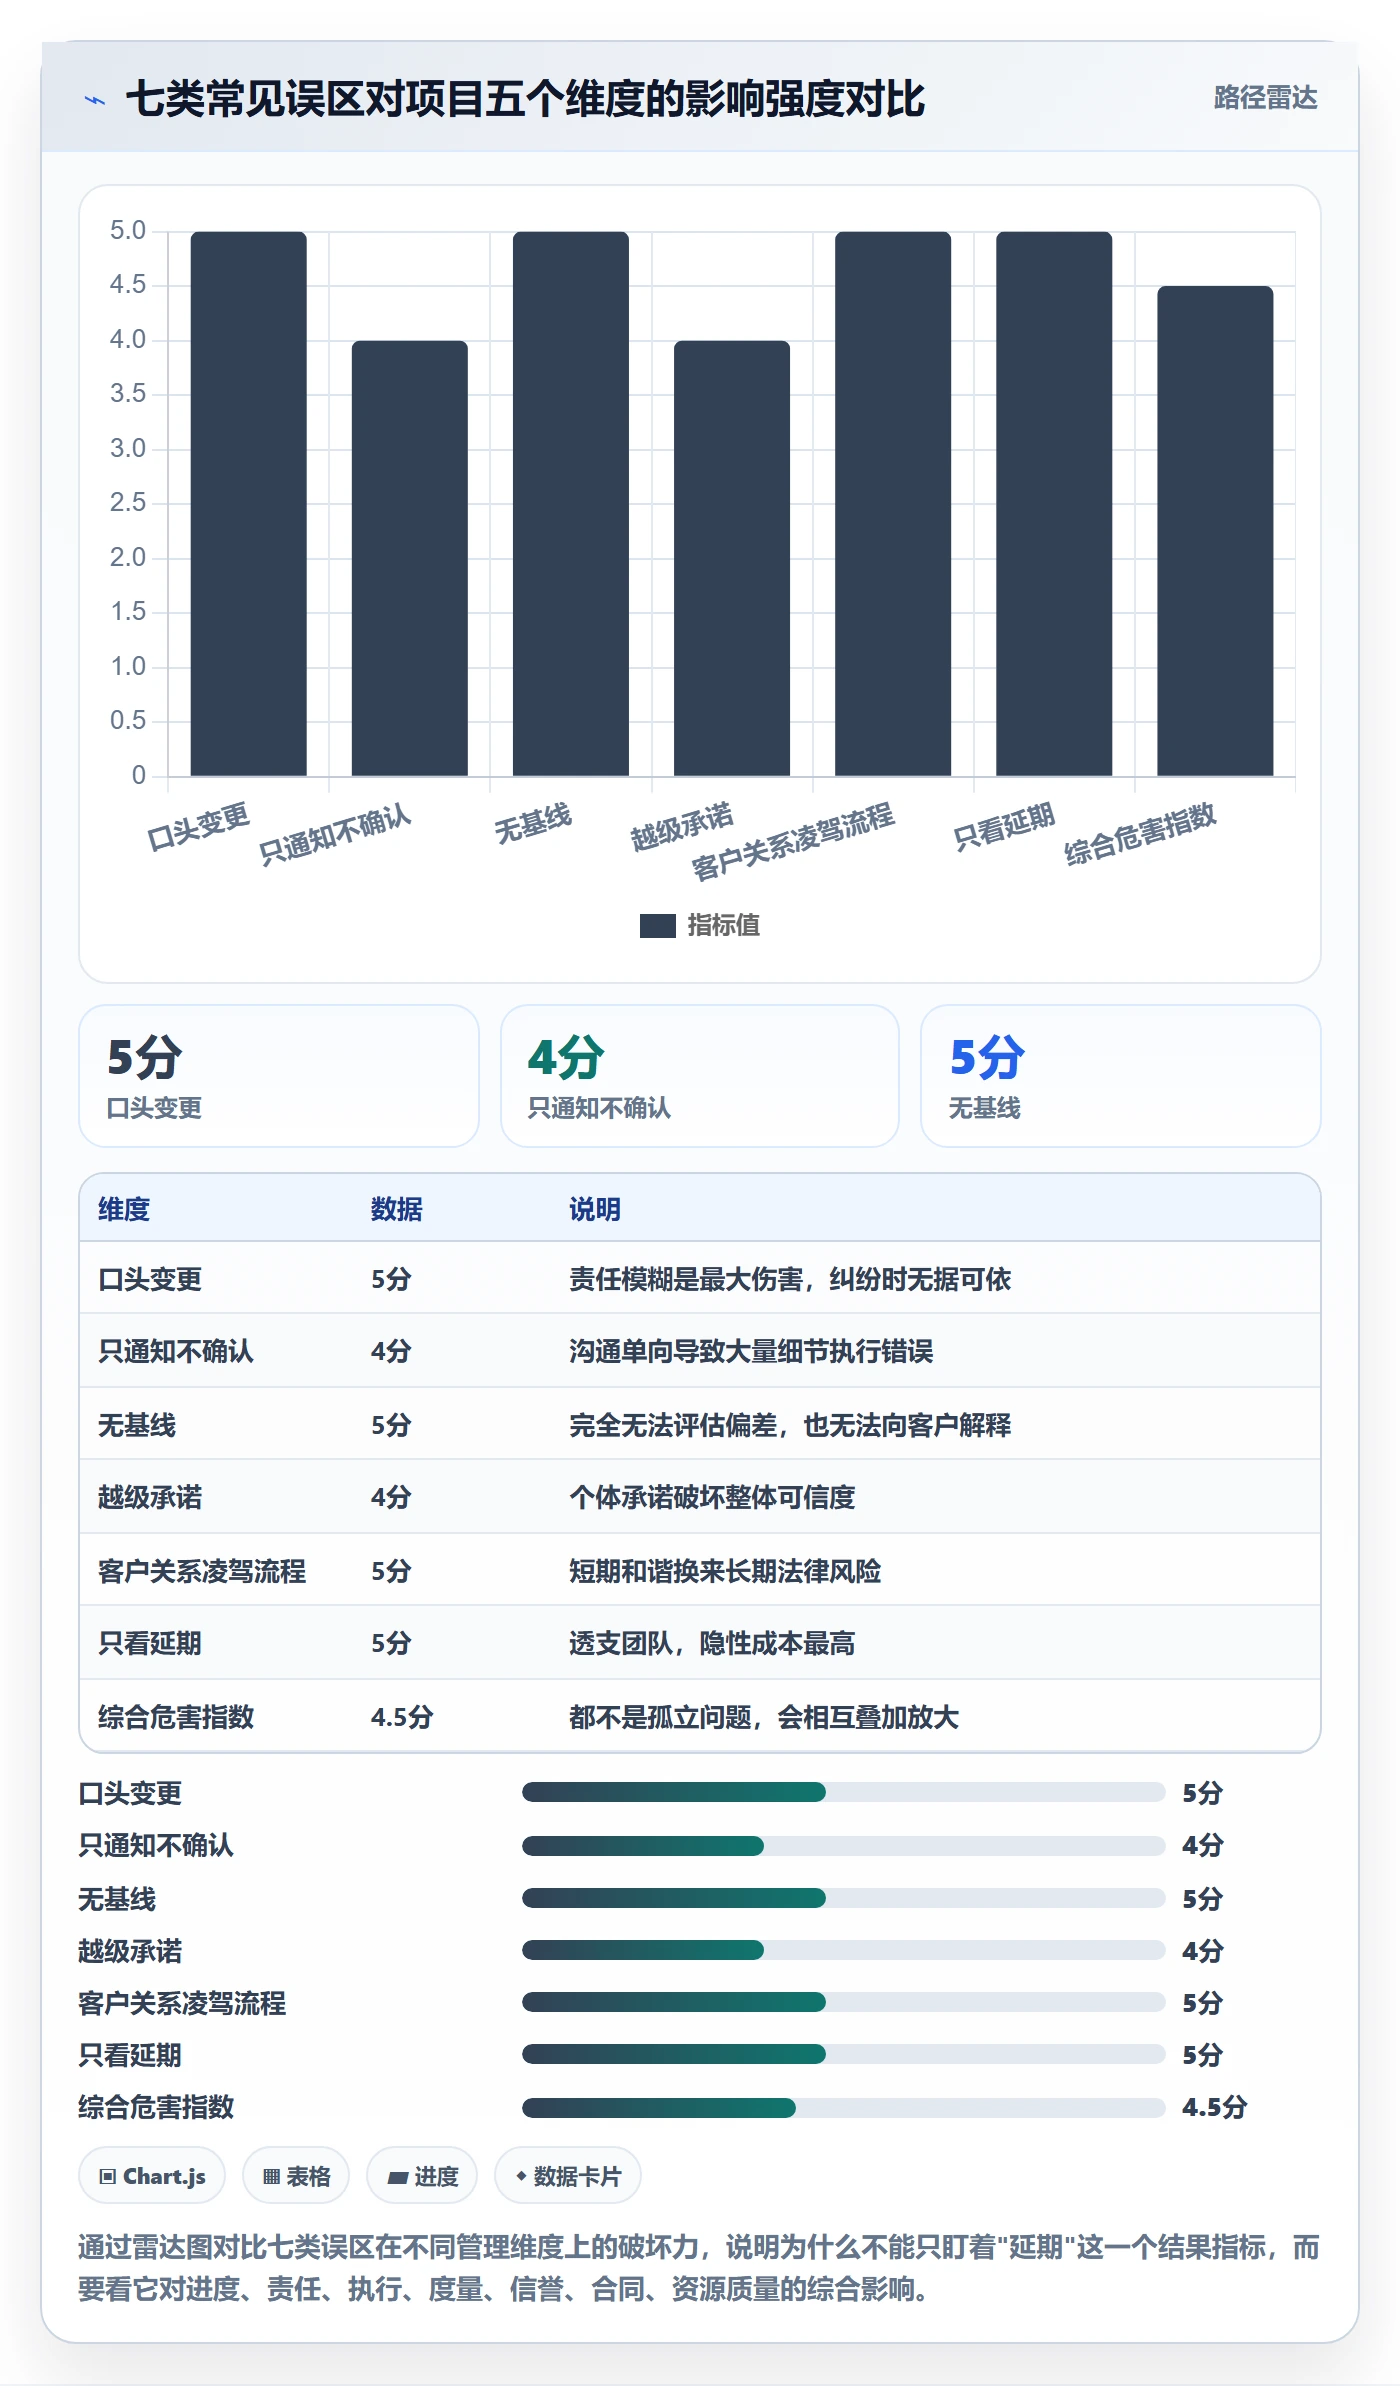Click 沟通单向导致大量细节执行错误 description cell

tap(751, 1351)
